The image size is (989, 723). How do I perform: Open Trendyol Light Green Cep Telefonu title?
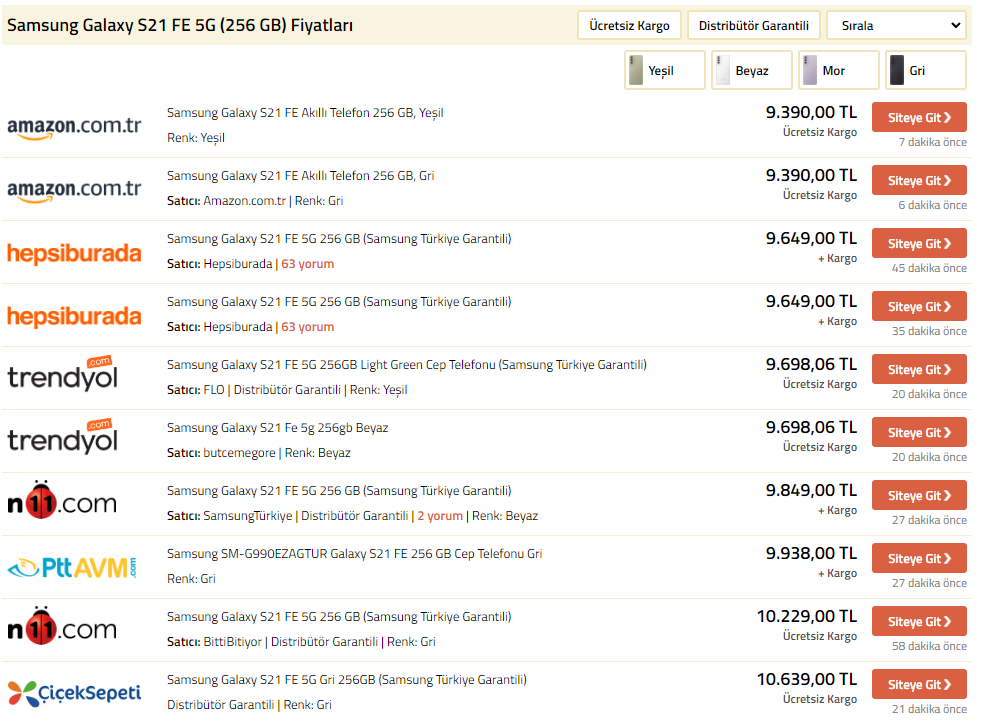407,365
